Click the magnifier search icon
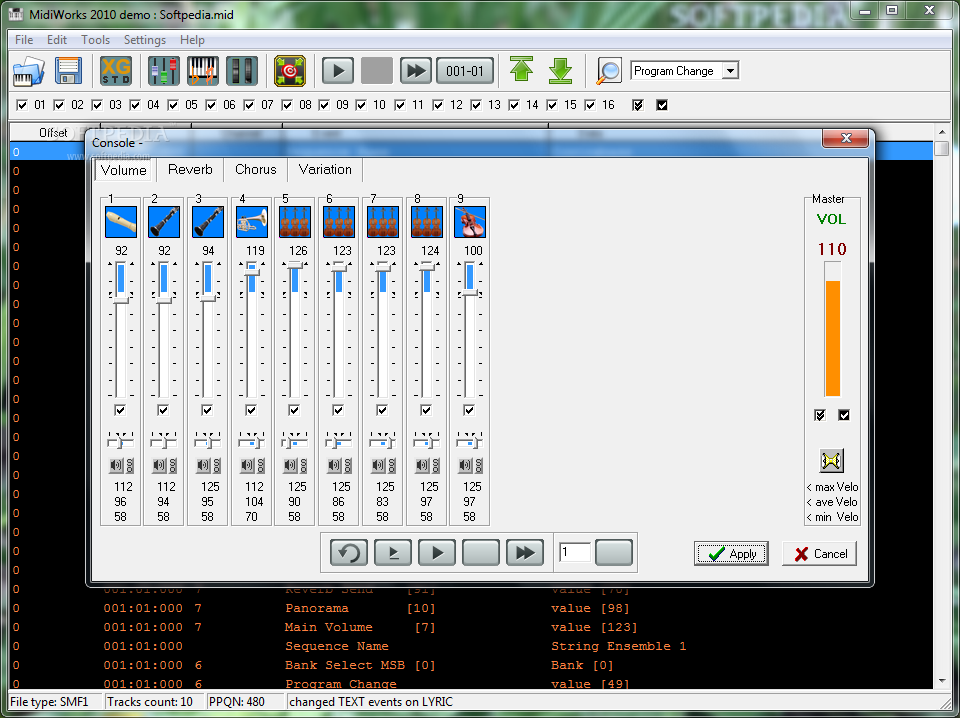960x718 pixels. pyautogui.click(x=609, y=71)
